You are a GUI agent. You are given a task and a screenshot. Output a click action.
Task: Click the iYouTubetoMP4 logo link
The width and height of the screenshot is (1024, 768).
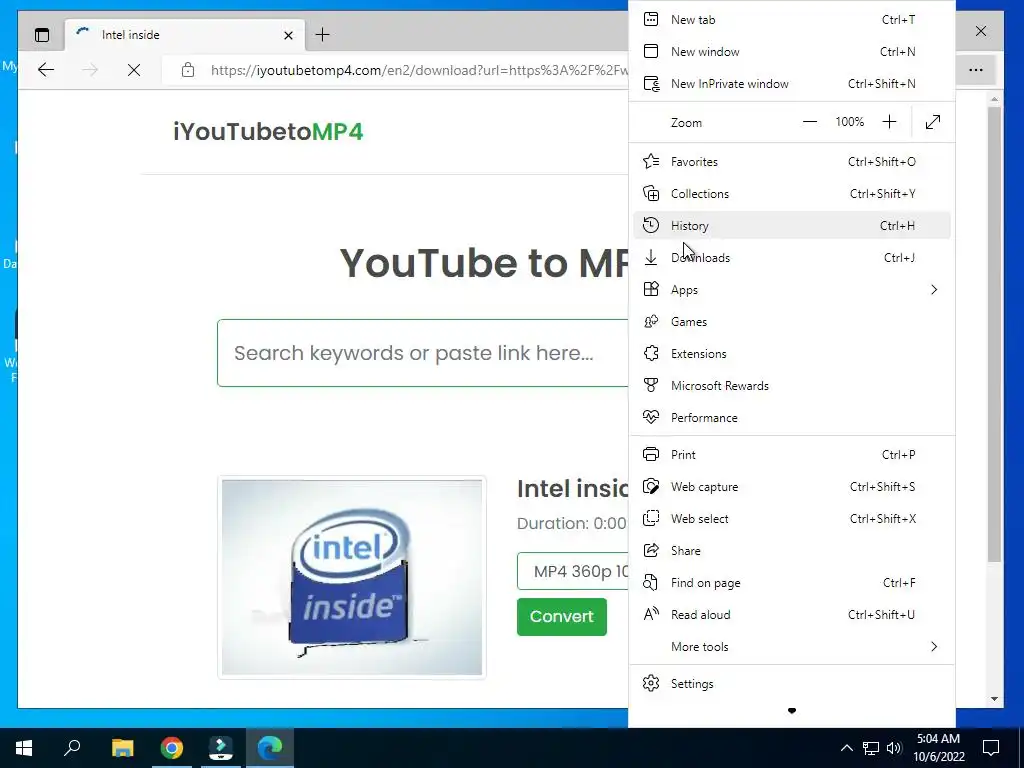268,132
